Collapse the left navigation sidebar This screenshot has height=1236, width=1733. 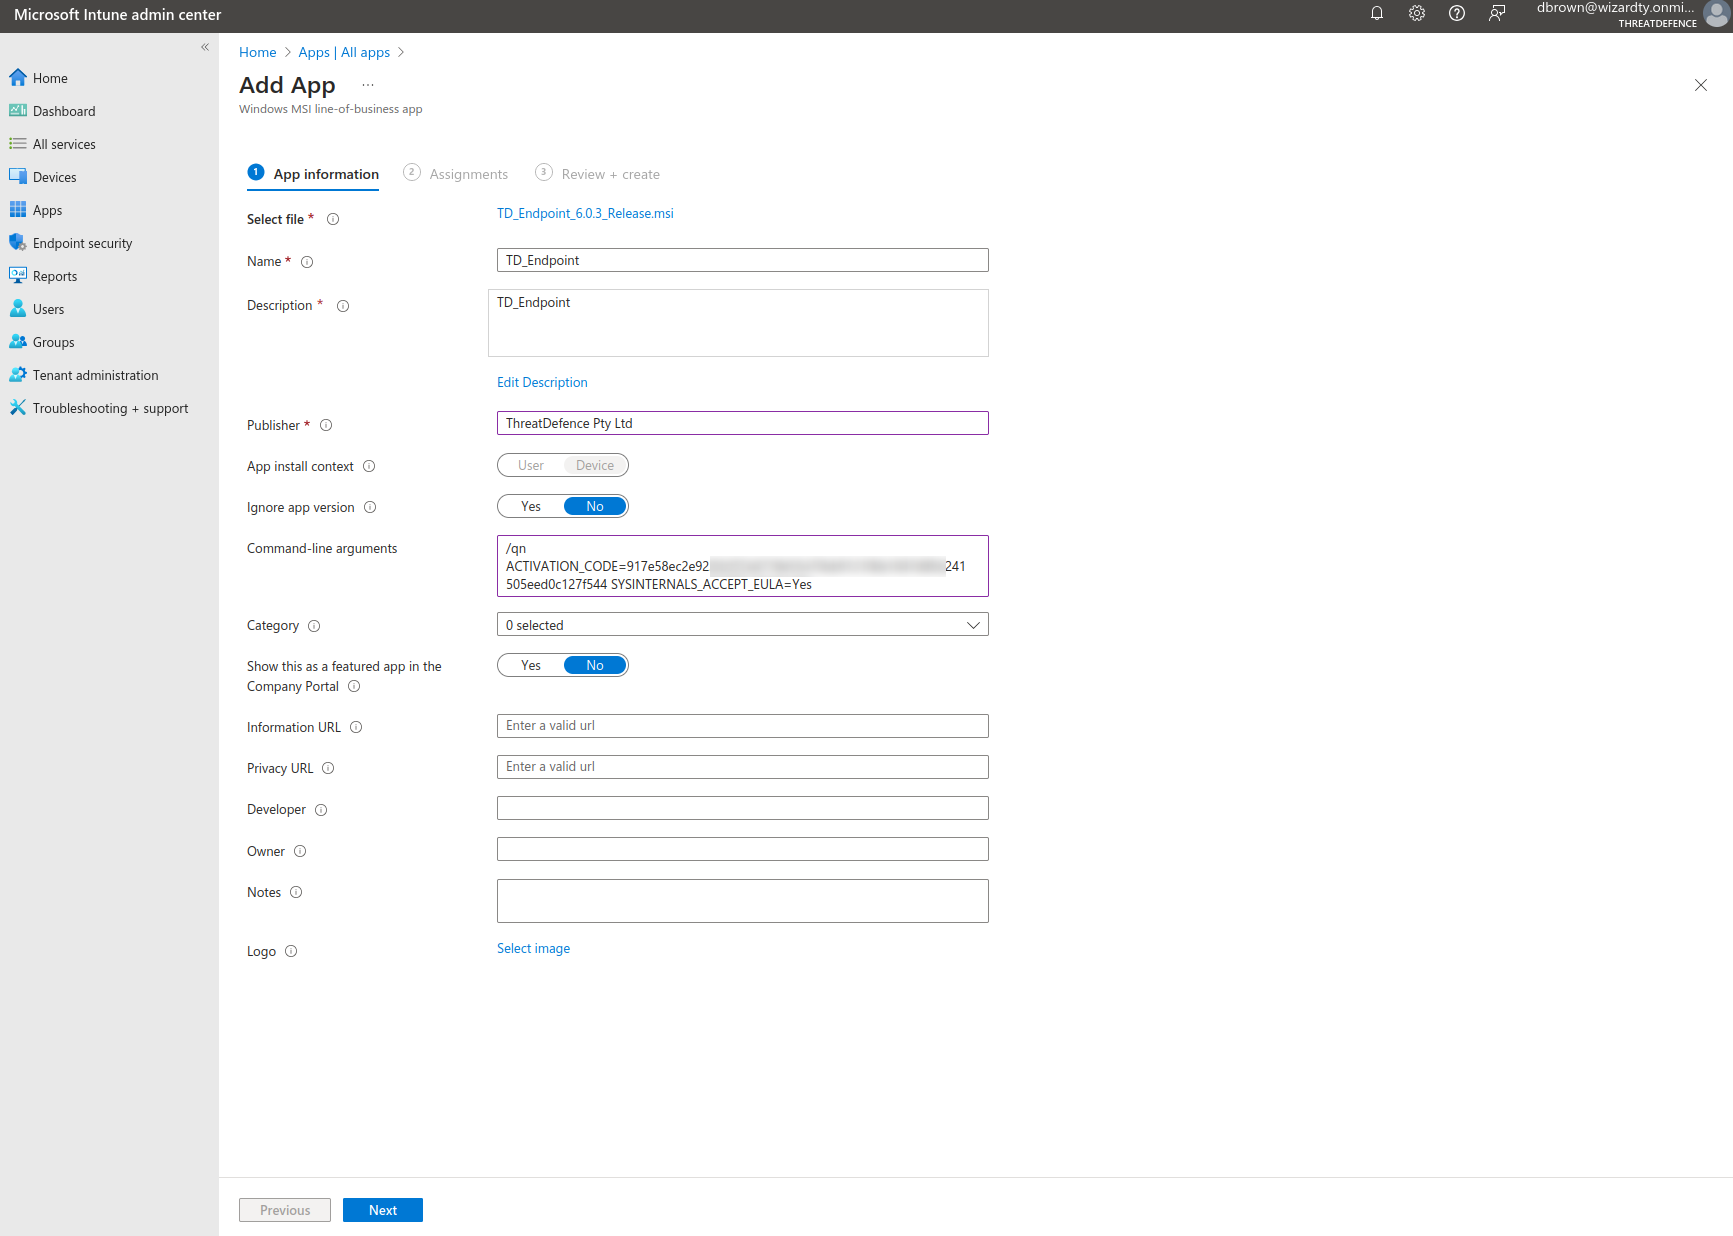(x=205, y=47)
